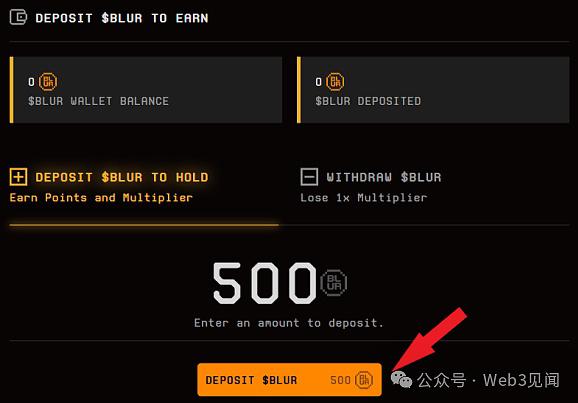Click the WeChat logo in the watermark
Viewport: 578px width, 403px height.
tap(401, 379)
